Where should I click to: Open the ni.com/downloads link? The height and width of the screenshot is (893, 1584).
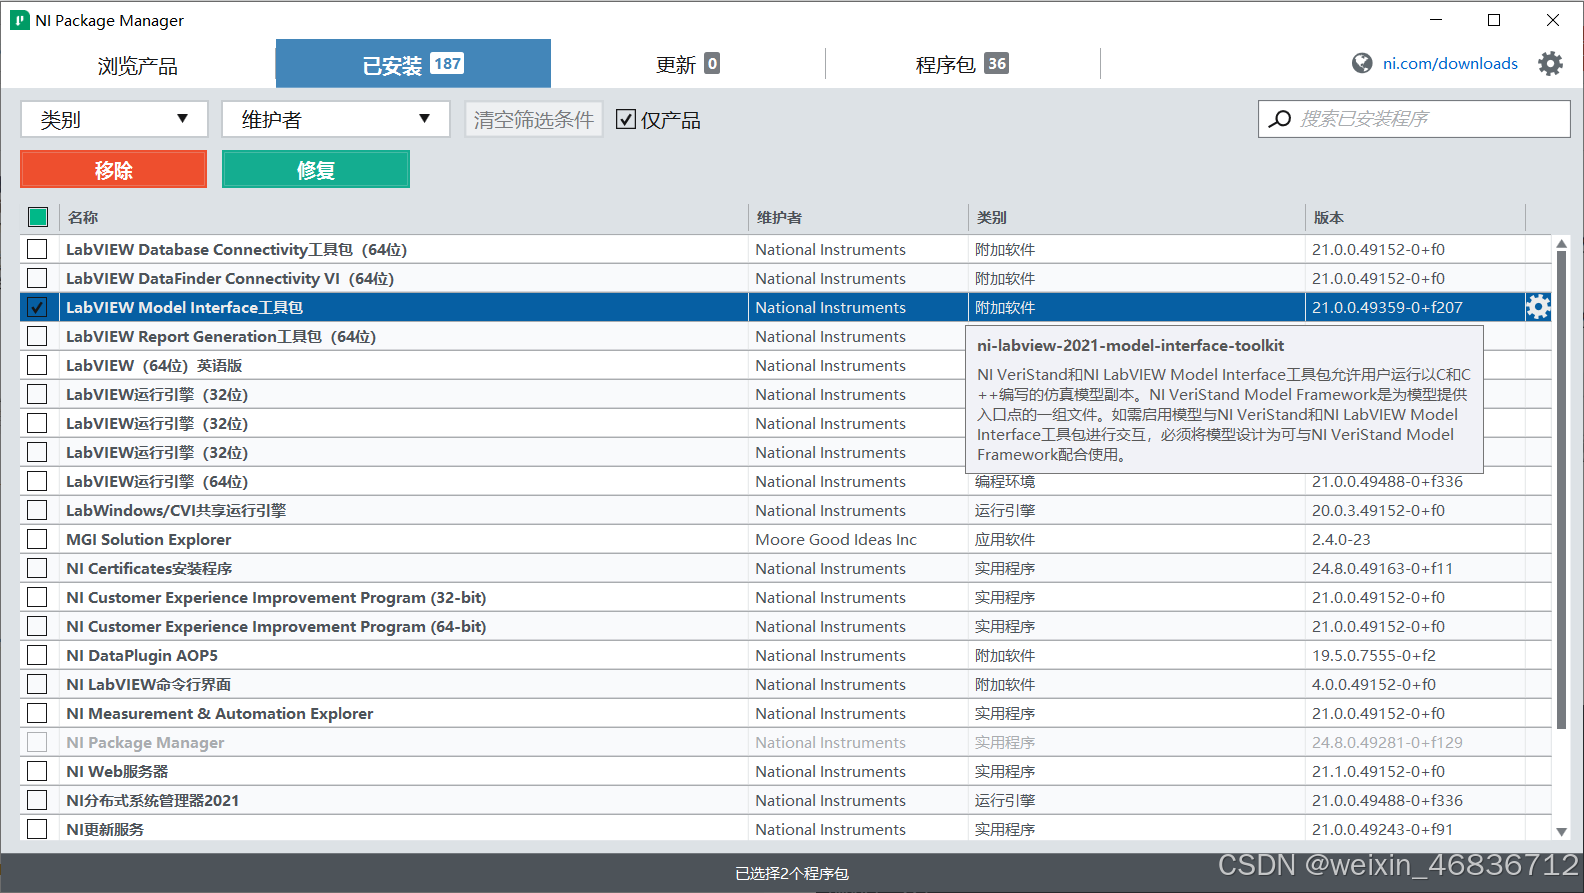(1450, 63)
